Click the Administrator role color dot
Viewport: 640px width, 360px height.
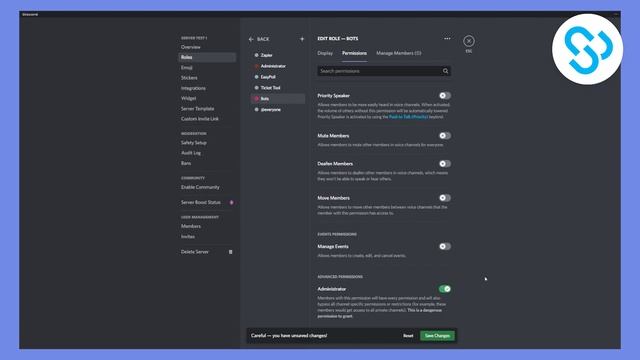(x=256, y=66)
